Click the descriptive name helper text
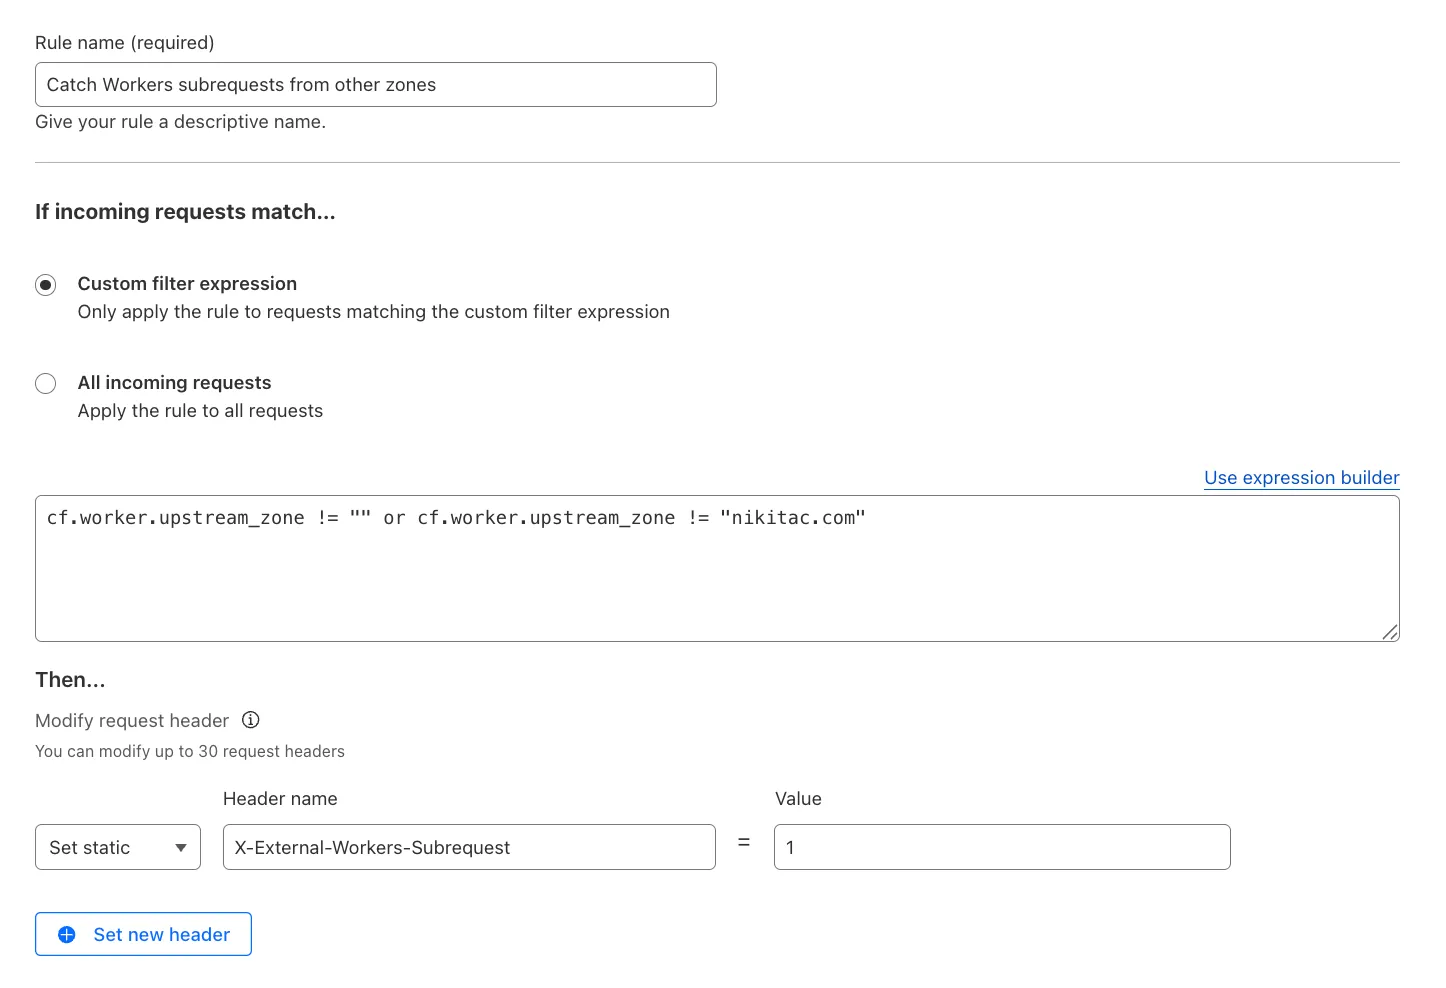 (x=180, y=121)
